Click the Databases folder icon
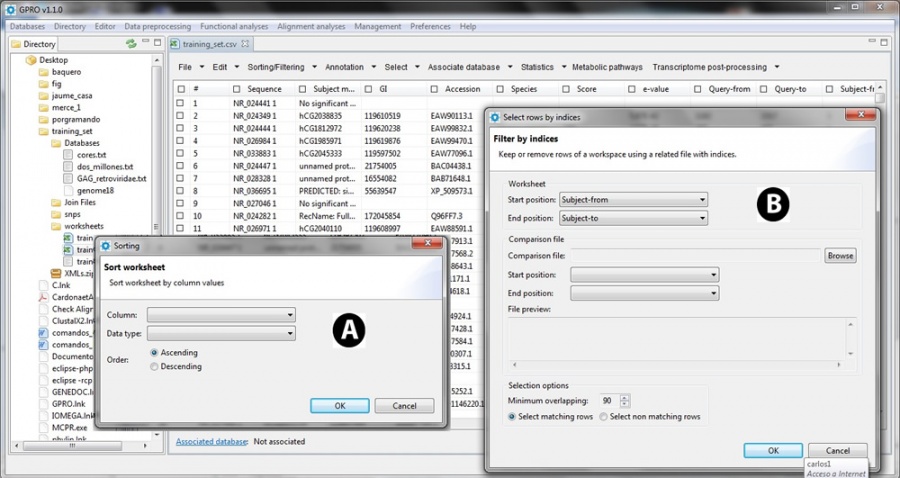This screenshot has width=900, height=478. pyautogui.click(x=56, y=143)
